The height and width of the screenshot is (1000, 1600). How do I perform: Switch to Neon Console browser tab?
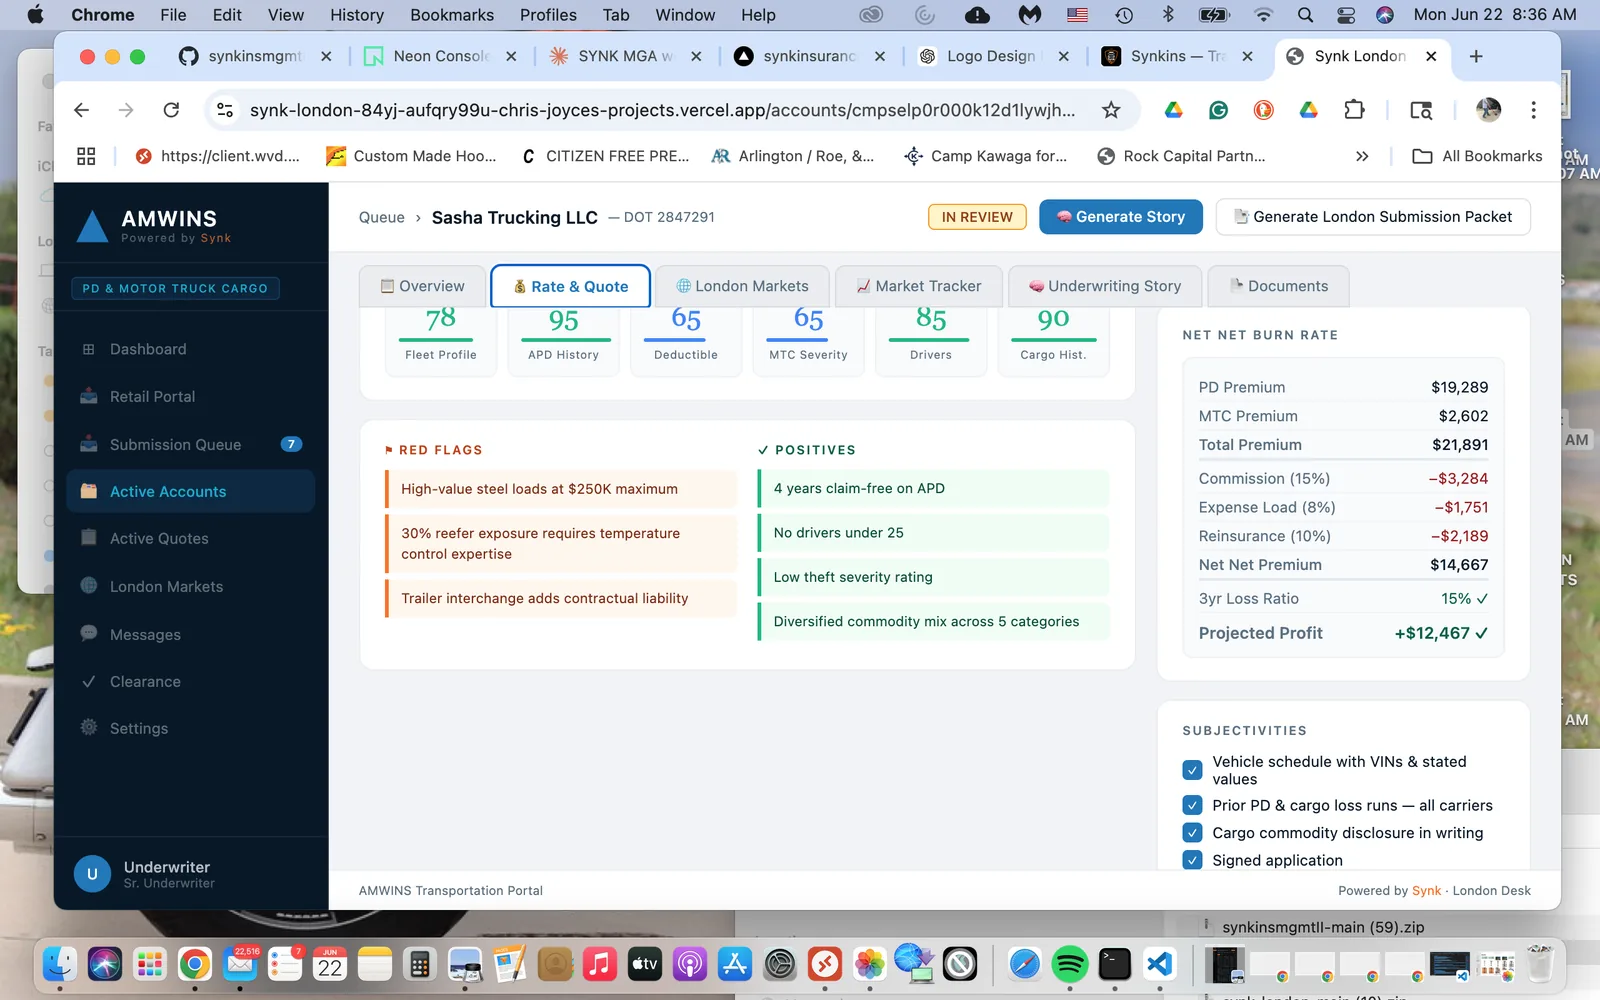coord(440,56)
